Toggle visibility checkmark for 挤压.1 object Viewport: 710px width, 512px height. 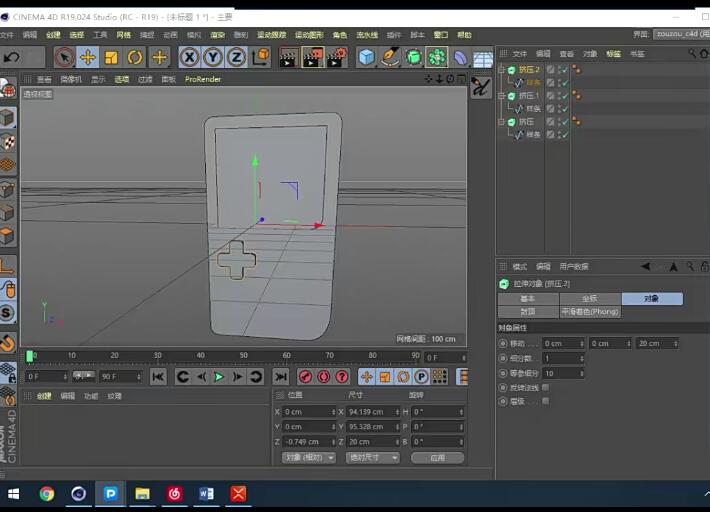pyautogui.click(x=563, y=96)
